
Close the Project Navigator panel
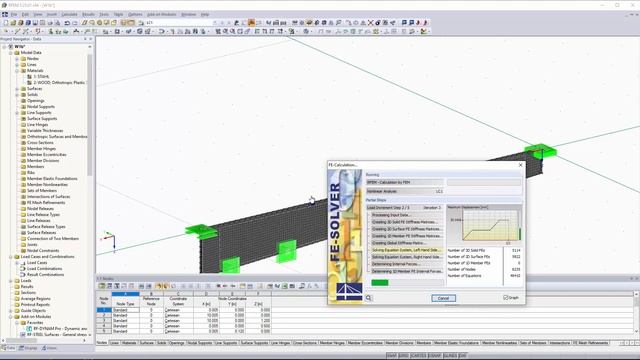pyautogui.click(x=91, y=39)
